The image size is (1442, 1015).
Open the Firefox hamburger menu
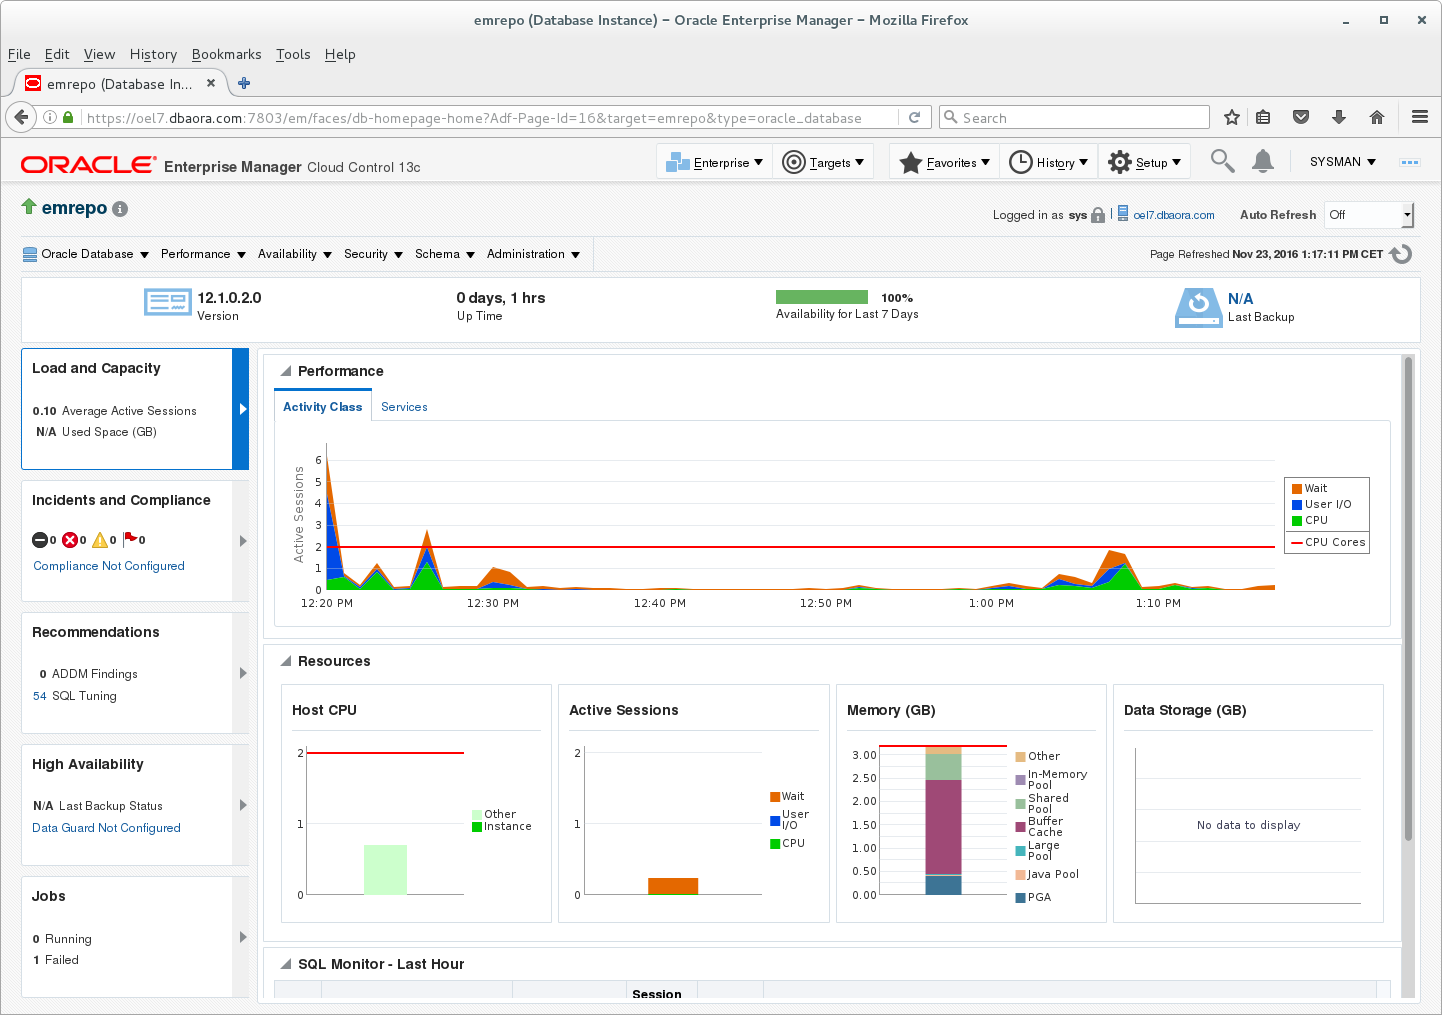(1420, 117)
